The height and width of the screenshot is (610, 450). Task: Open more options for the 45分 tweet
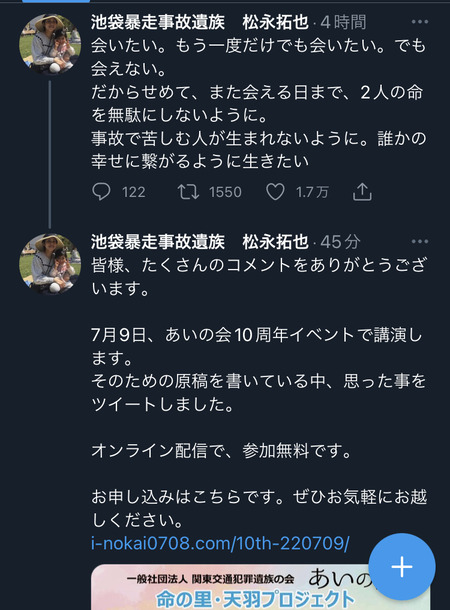[x=420, y=242]
